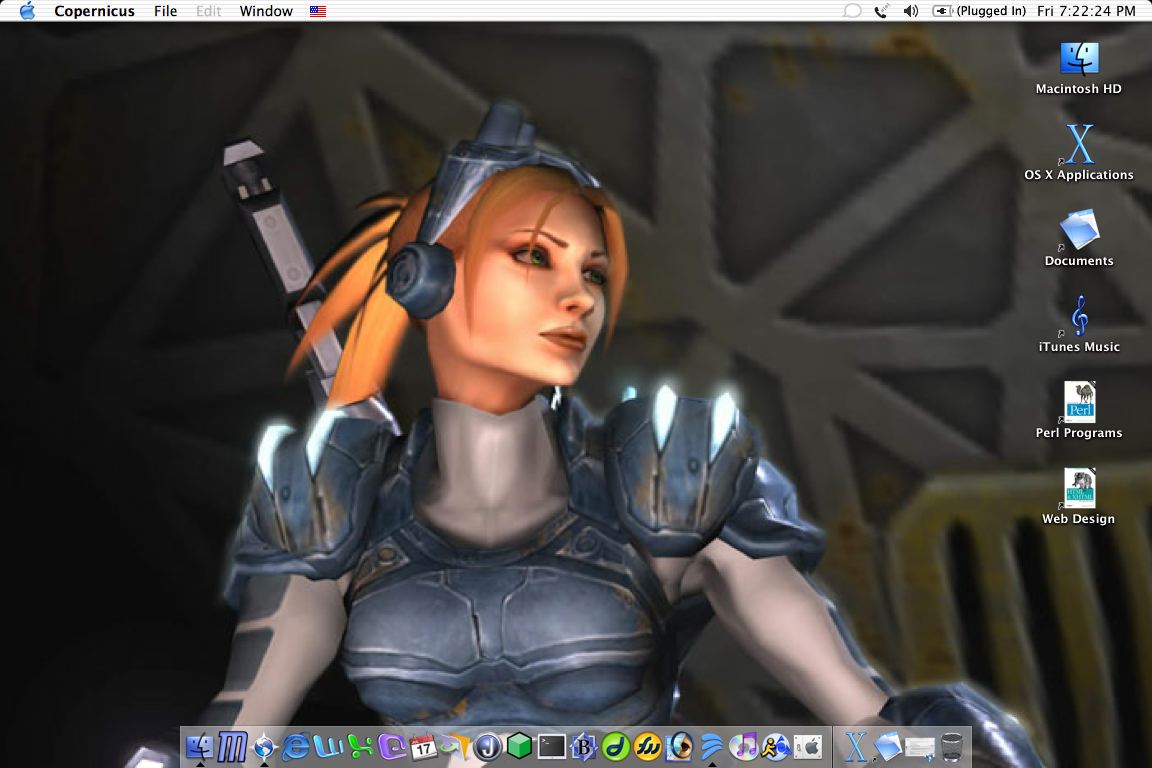Open the Window menu
Viewport: 1152px width, 768px height.
click(266, 11)
